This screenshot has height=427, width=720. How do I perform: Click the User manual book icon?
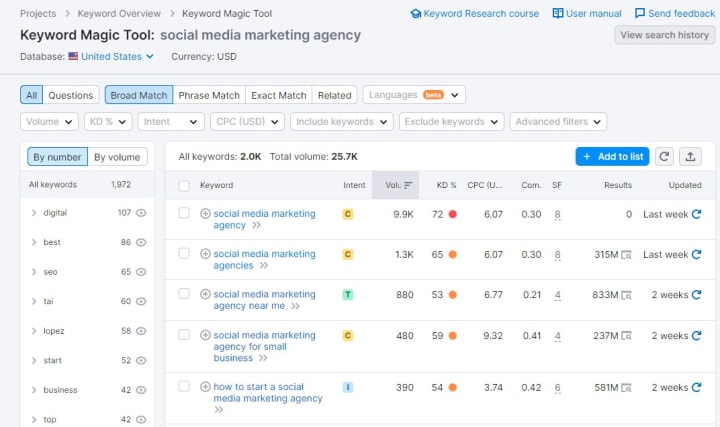558,14
